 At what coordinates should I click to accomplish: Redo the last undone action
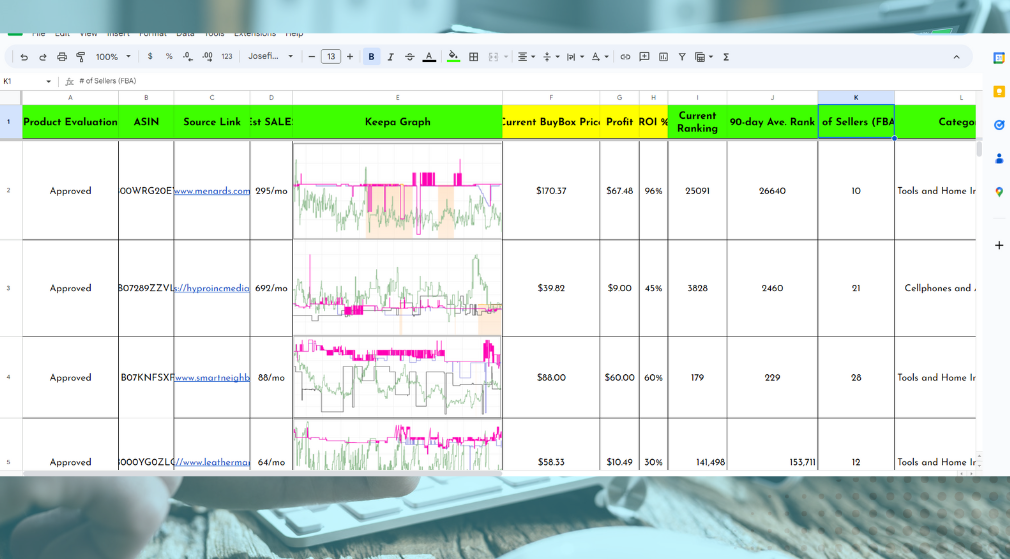pyautogui.click(x=43, y=57)
